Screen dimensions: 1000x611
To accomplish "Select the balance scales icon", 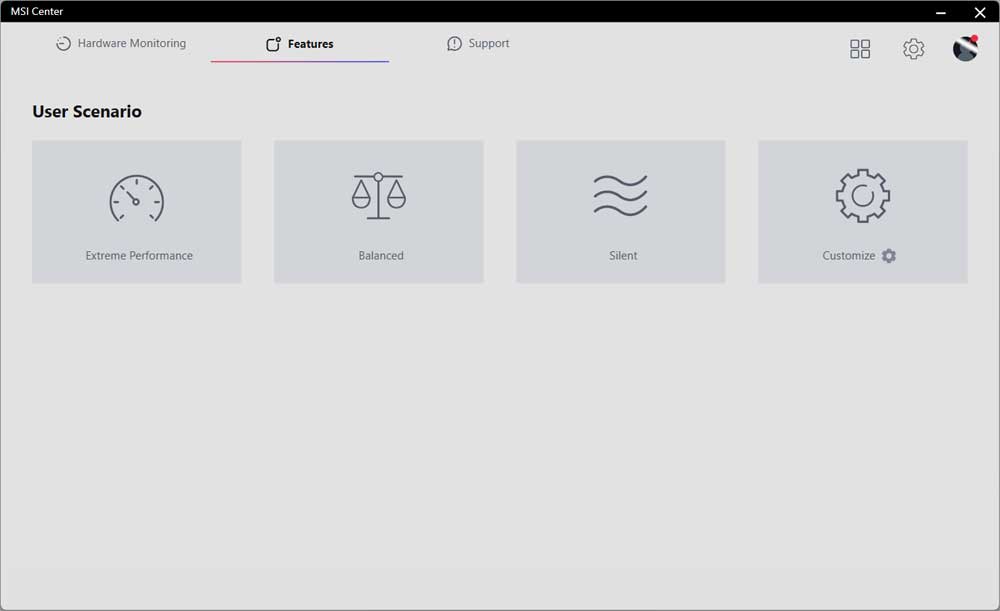I will [x=378, y=196].
